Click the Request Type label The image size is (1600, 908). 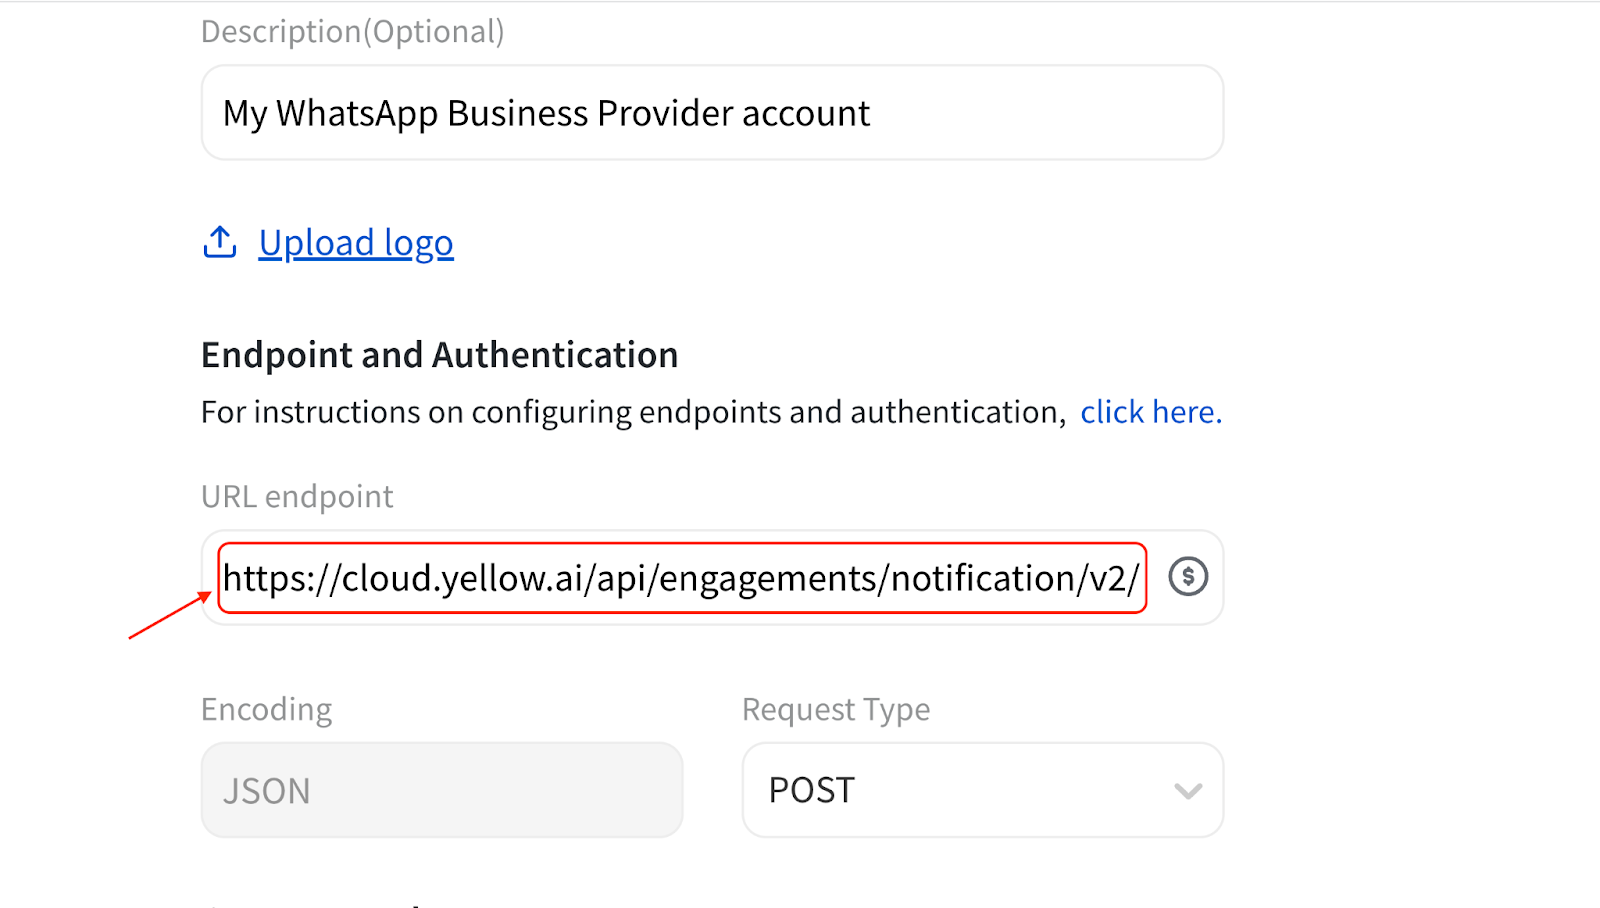coord(835,709)
